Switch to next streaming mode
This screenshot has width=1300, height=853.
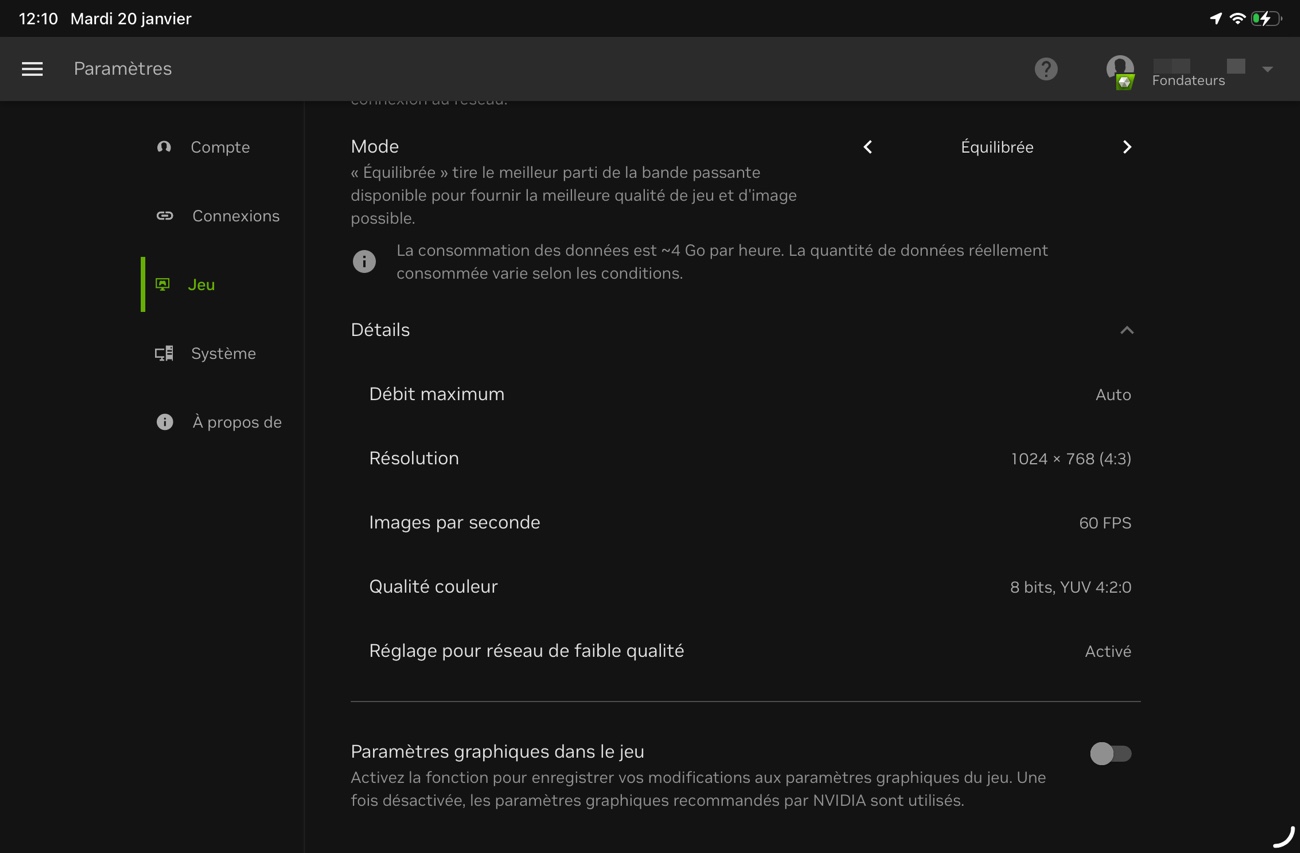1127,147
